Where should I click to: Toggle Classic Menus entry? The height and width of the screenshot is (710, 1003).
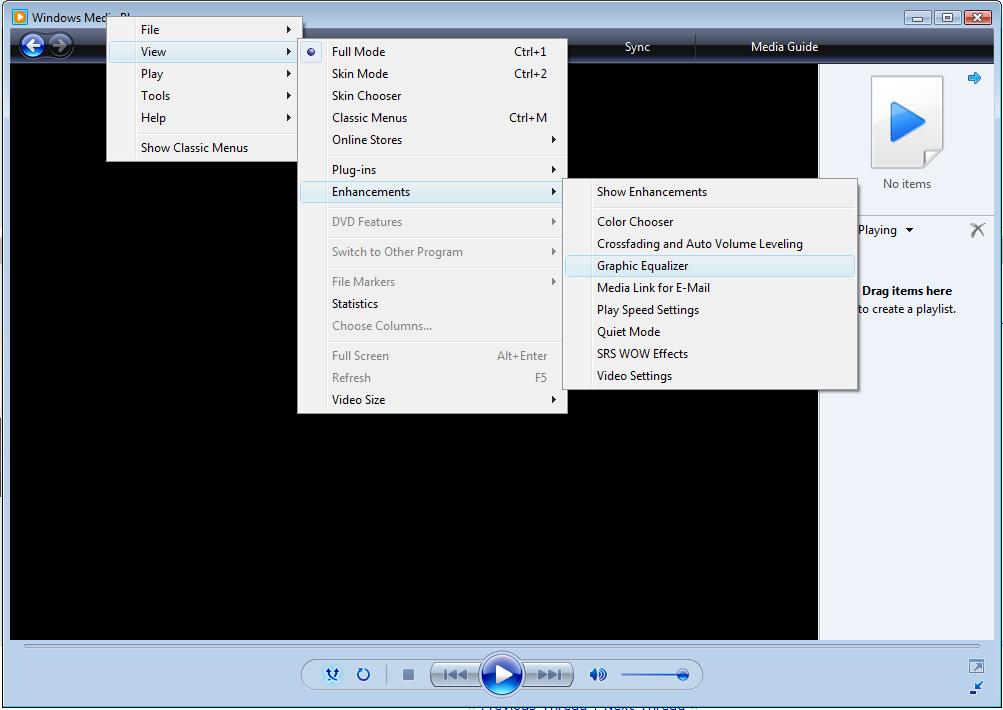(433, 118)
